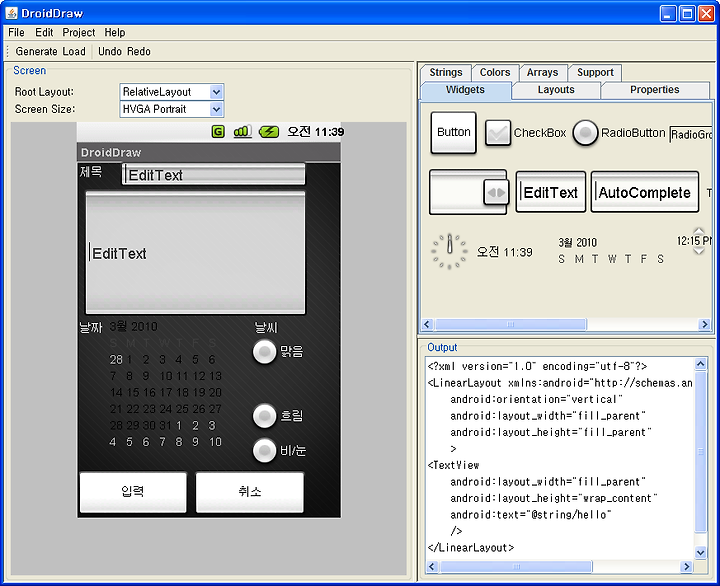Switch to the Arrays tab
The height and width of the screenshot is (586, 720).
point(542,73)
